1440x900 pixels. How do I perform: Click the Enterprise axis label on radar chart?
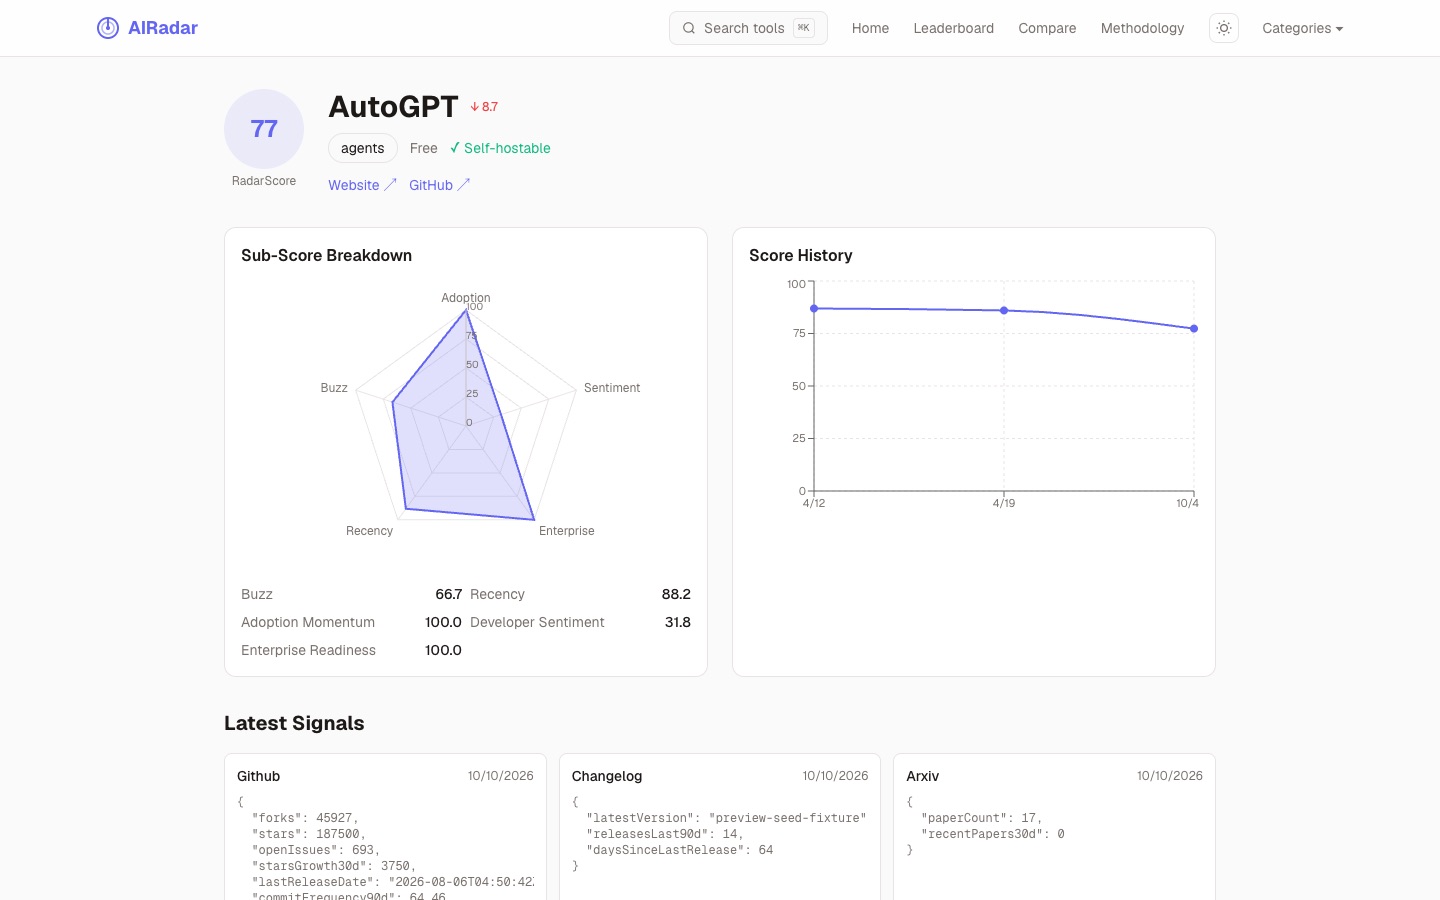coord(567,531)
